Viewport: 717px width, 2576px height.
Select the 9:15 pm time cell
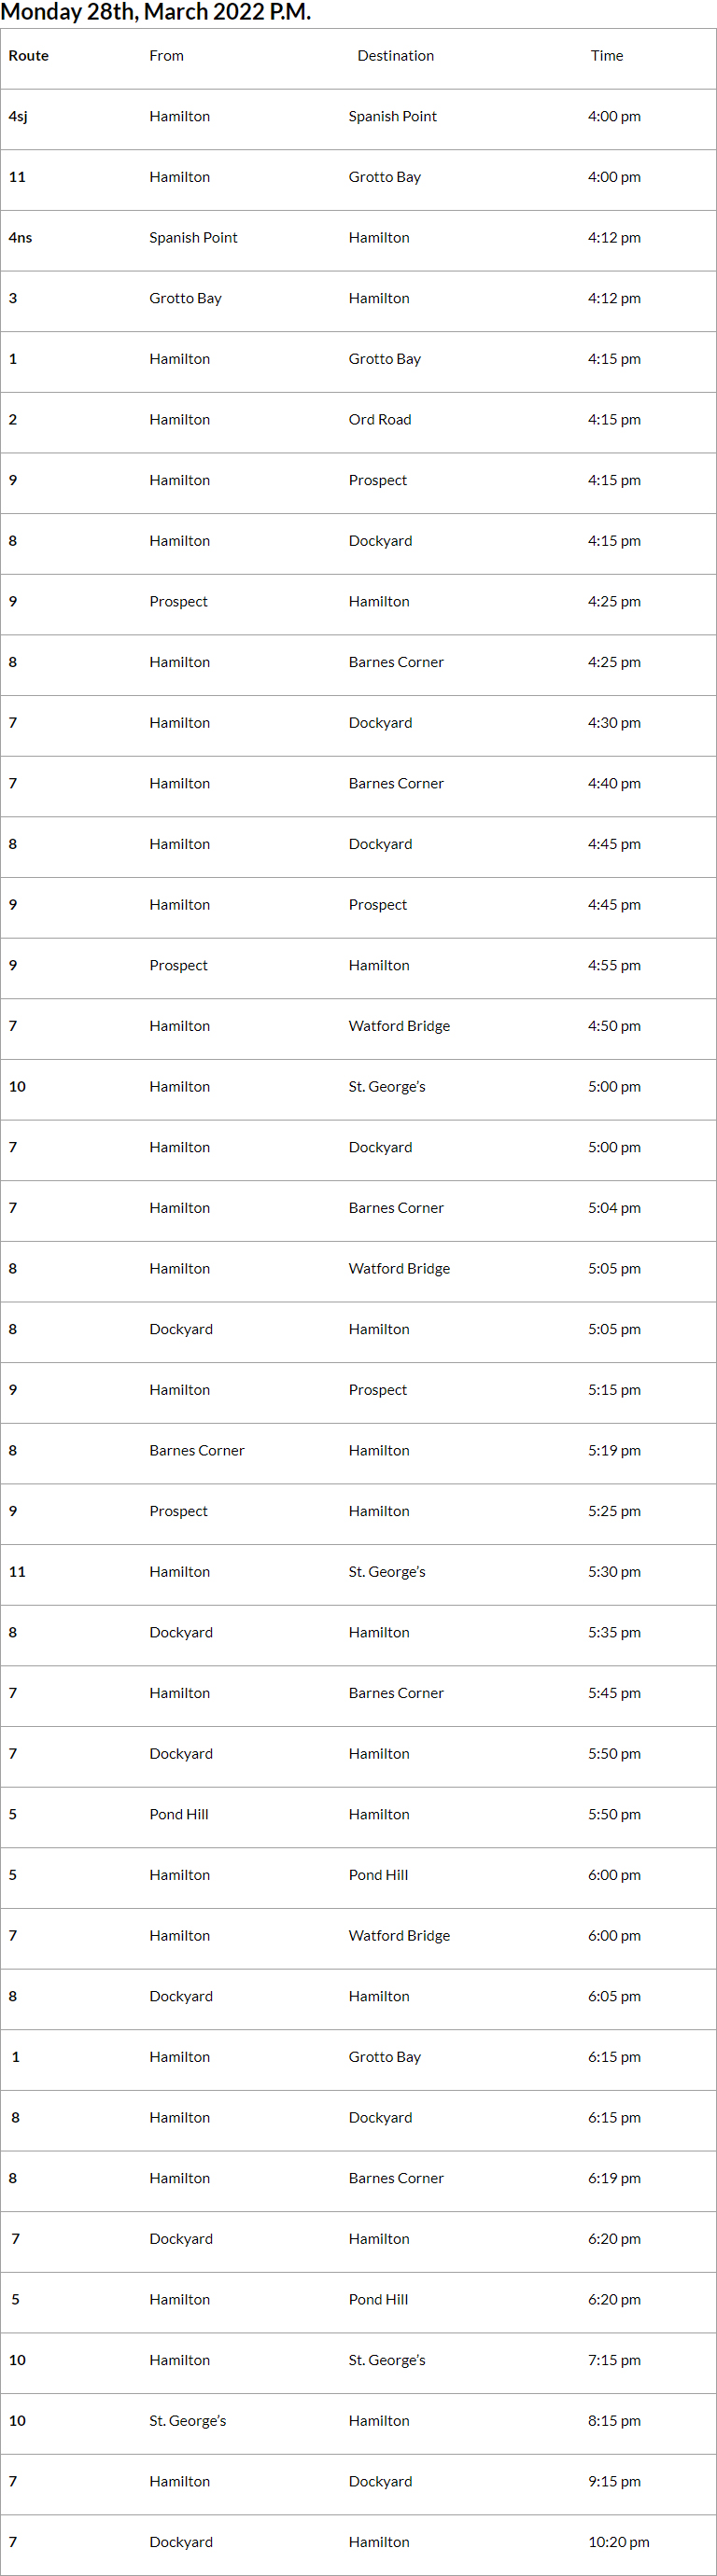pos(614,2482)
